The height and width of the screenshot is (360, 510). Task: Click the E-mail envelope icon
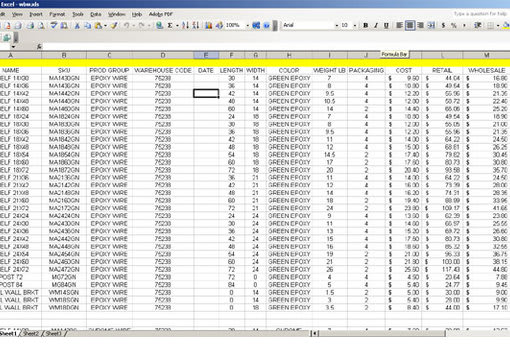pos(18,25)
